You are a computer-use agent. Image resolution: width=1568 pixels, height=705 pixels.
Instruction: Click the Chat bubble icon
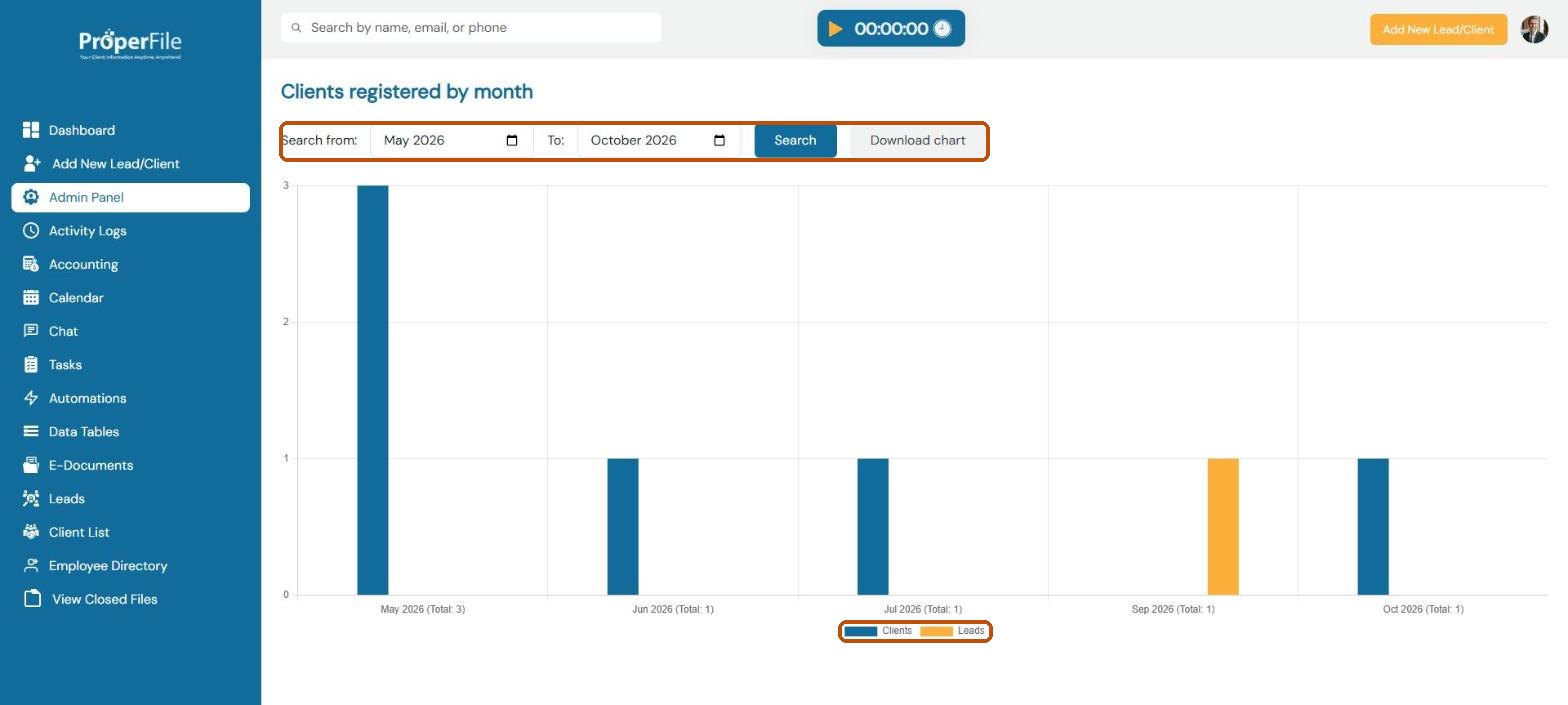(31, 331)
